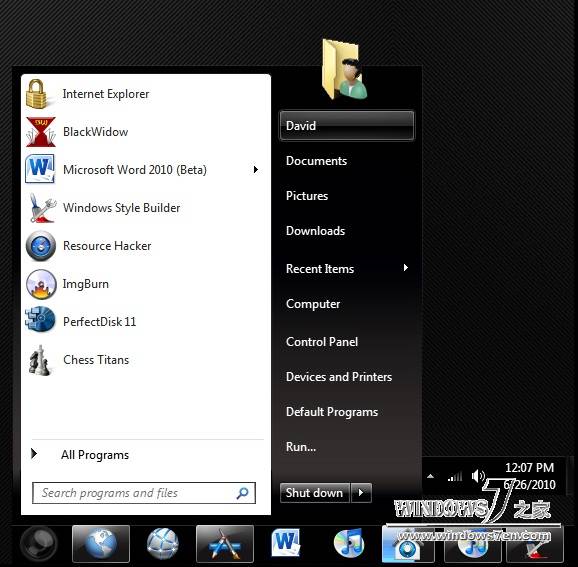Open Control Panel
The height and width of the screenshot is (567, 578).
[x=322, y=342]
